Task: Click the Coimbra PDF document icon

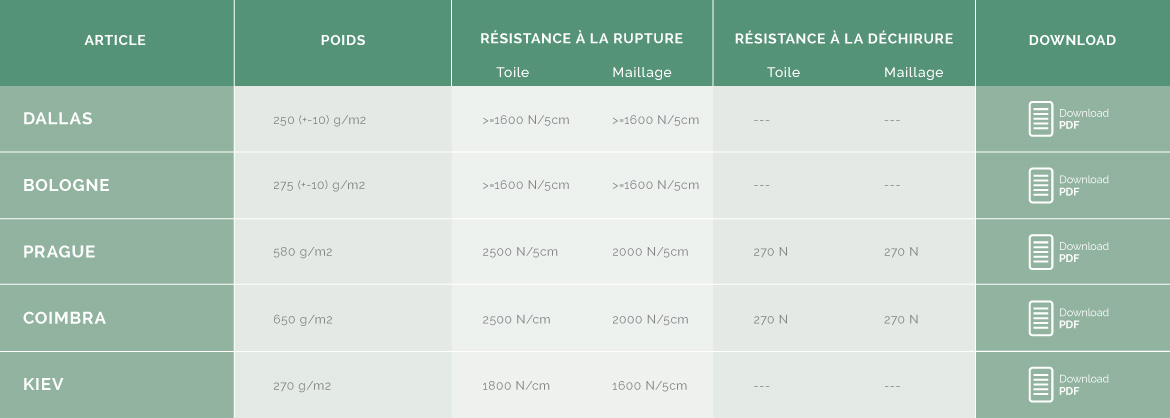Action: click(1041, 318)
